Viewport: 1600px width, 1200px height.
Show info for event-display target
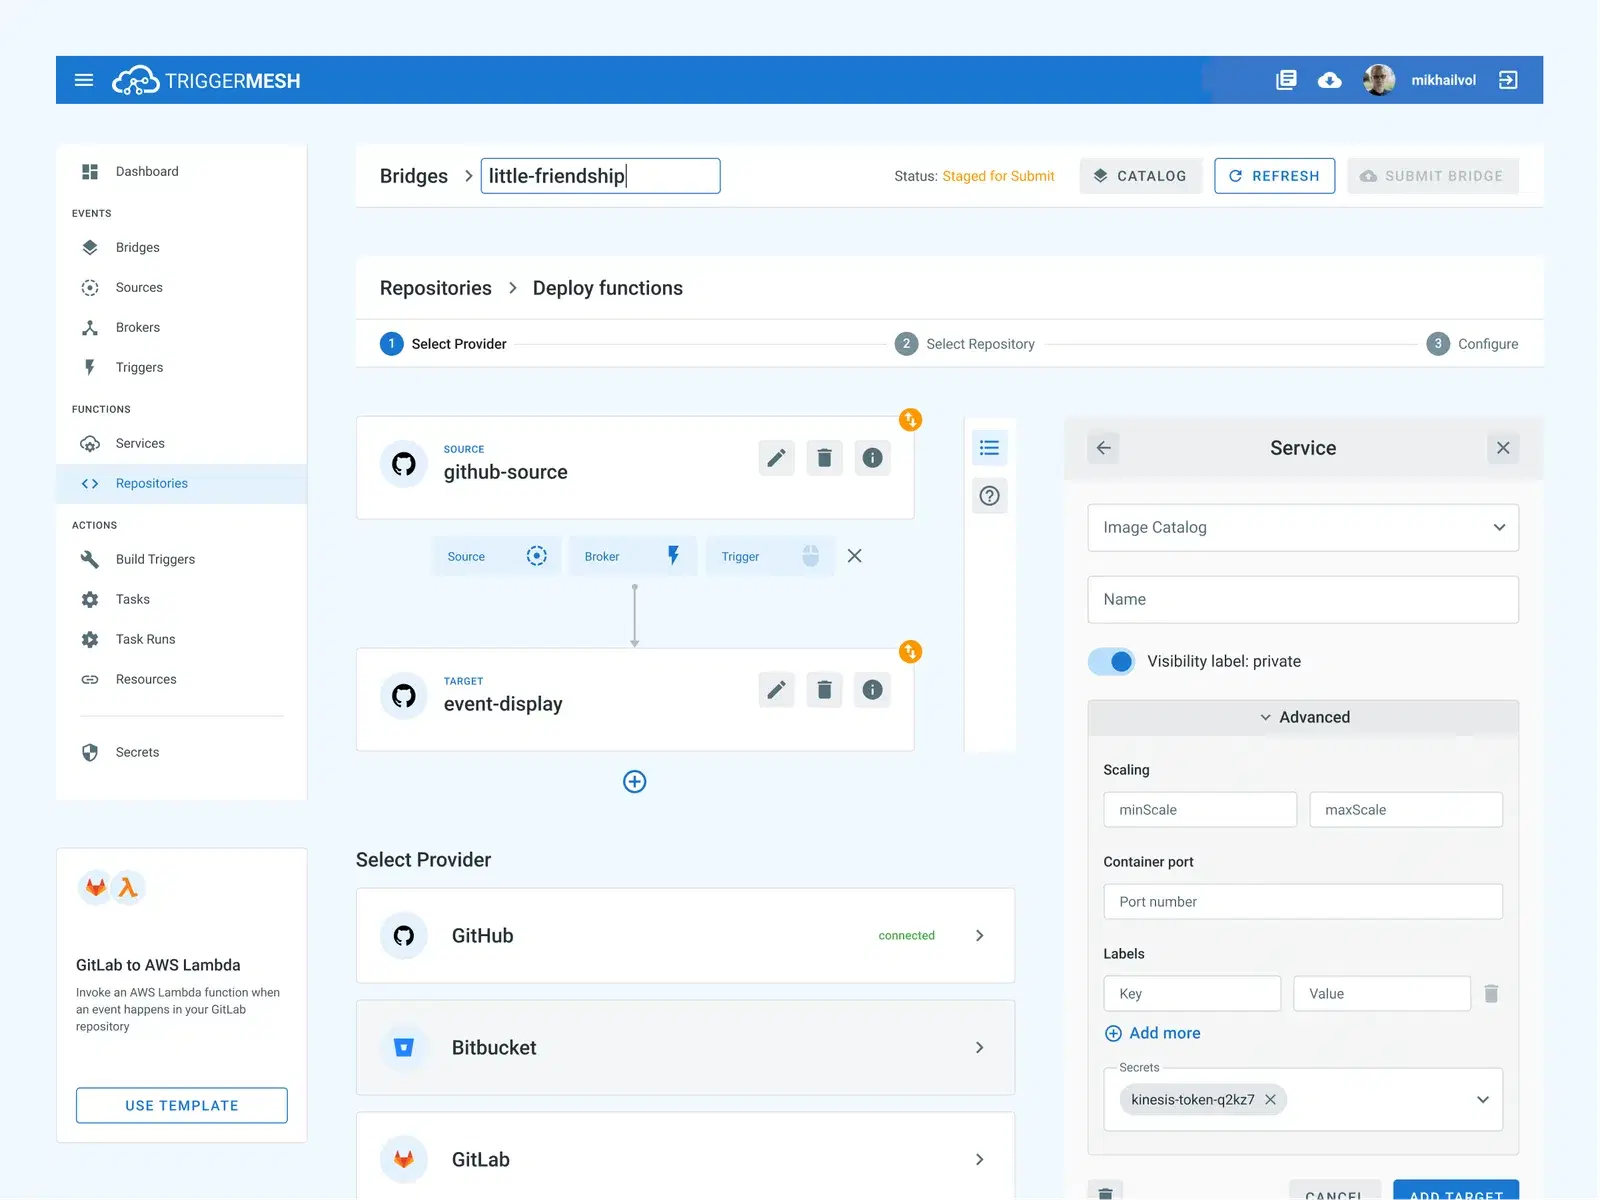[872, 690]
